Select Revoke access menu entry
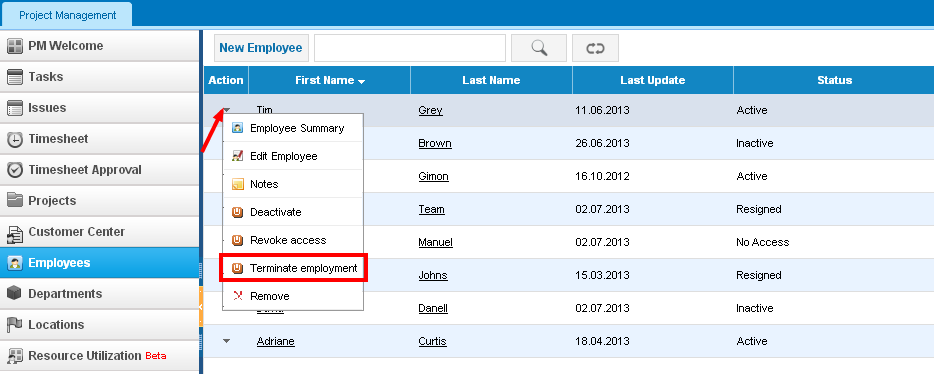 pos(293,240)
